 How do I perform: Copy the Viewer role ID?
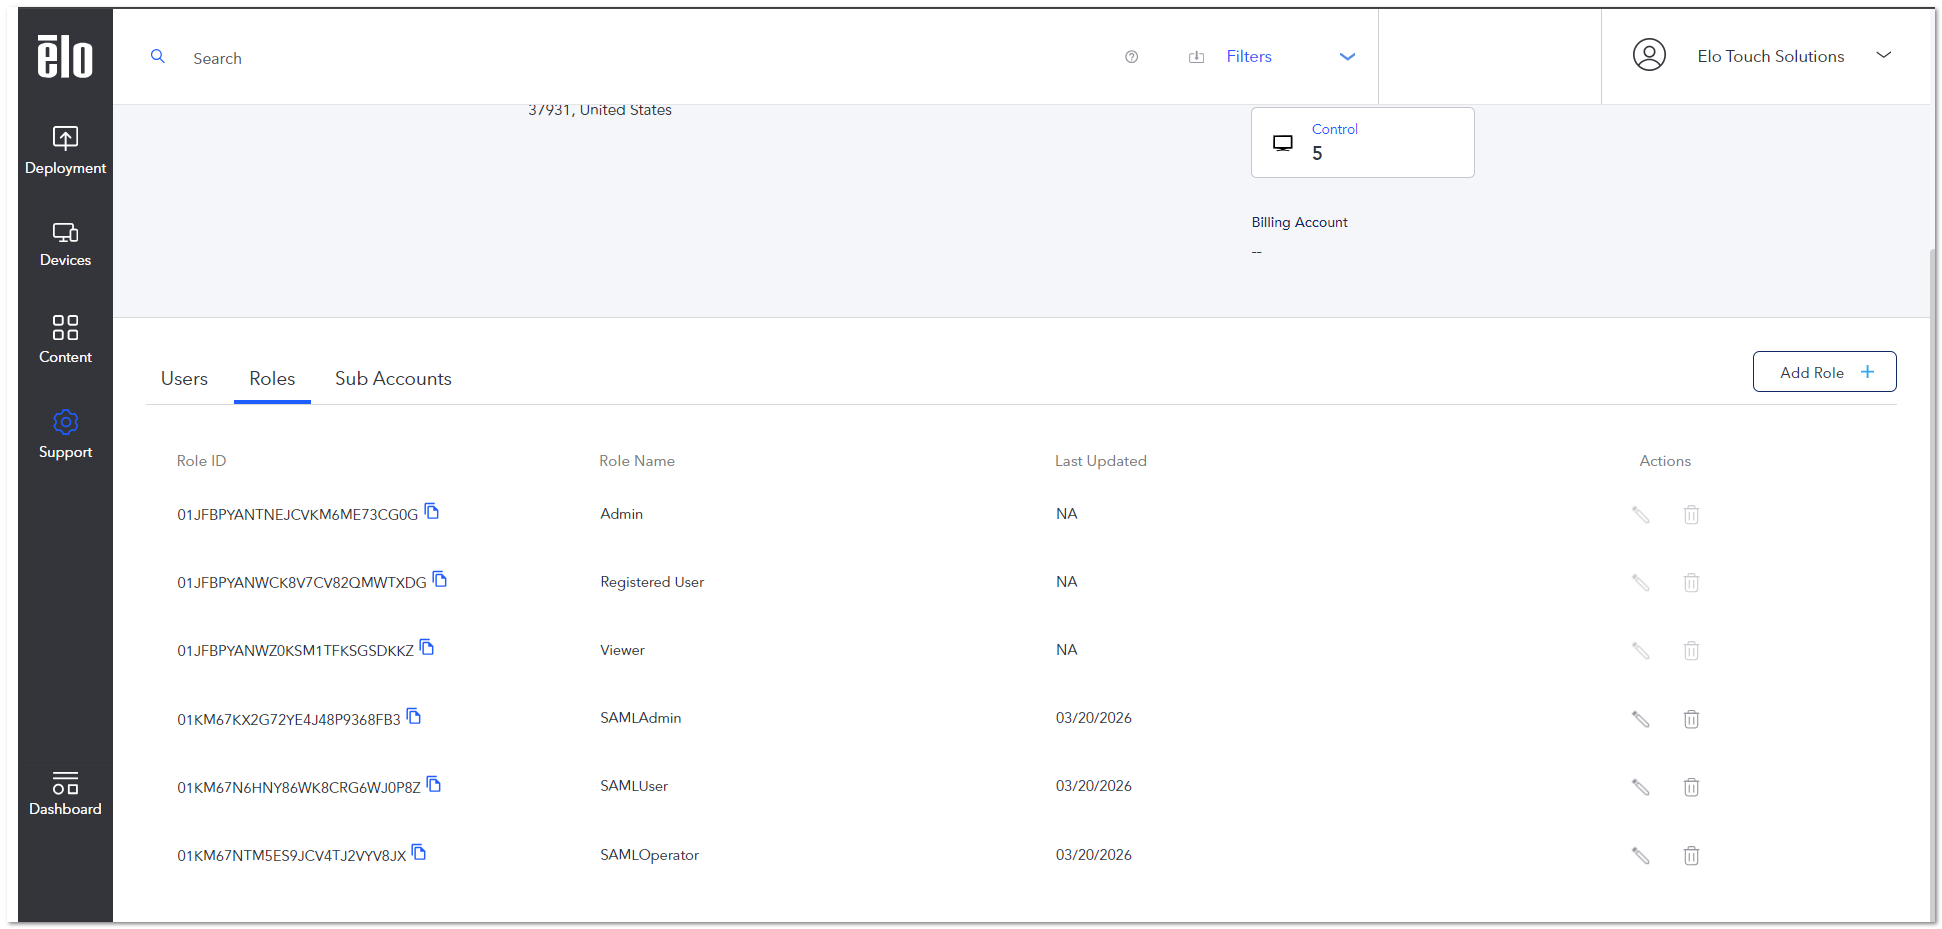click(x=427, y=647)
